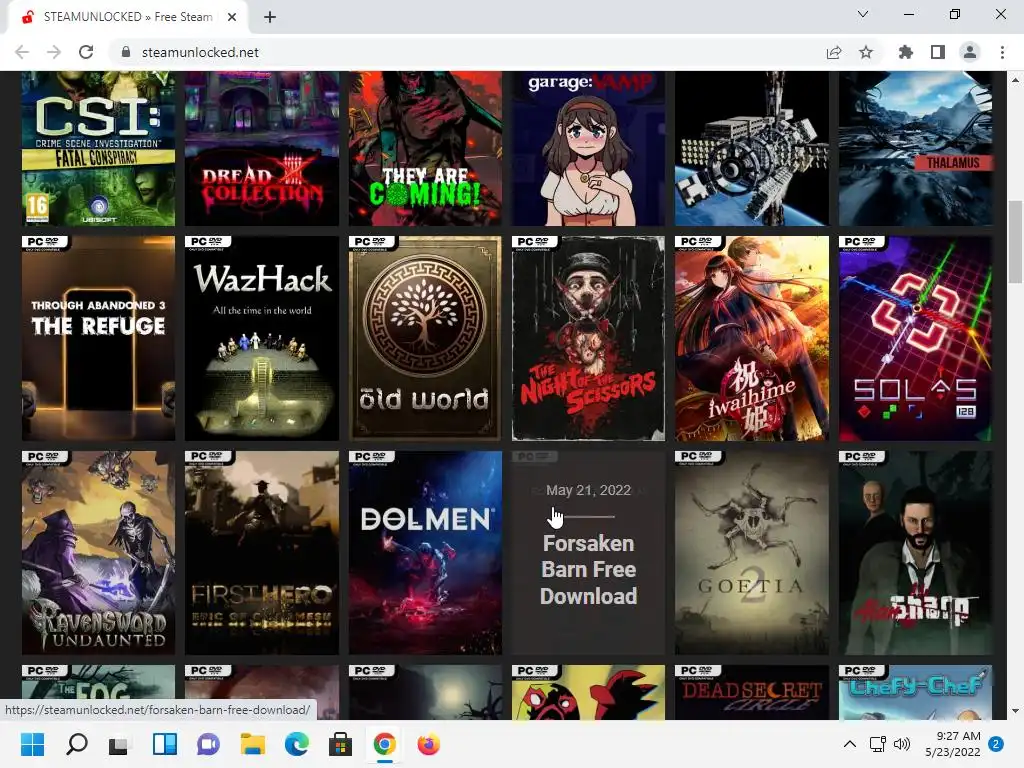Reload the steamunlocked.net page

(86, 52)
